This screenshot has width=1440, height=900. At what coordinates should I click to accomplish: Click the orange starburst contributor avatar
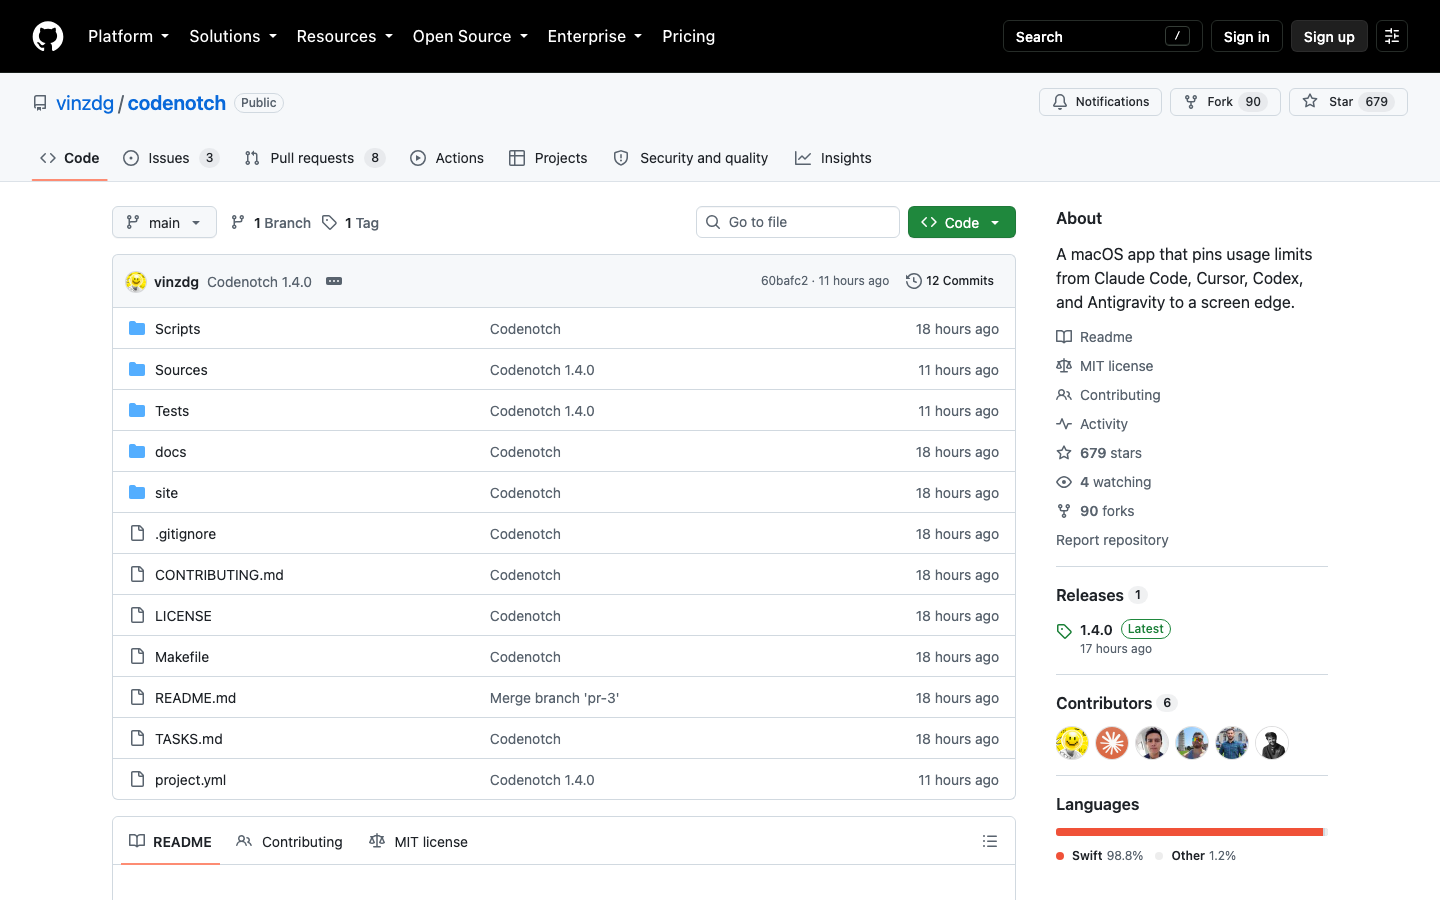pos(1112,743)
